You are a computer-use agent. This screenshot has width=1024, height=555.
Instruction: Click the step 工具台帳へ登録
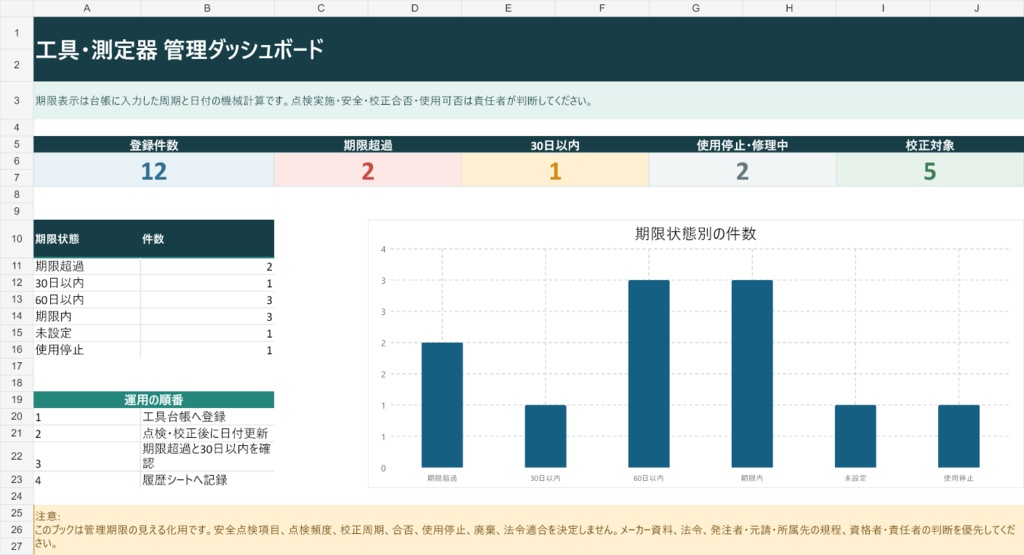coord(207,417)
